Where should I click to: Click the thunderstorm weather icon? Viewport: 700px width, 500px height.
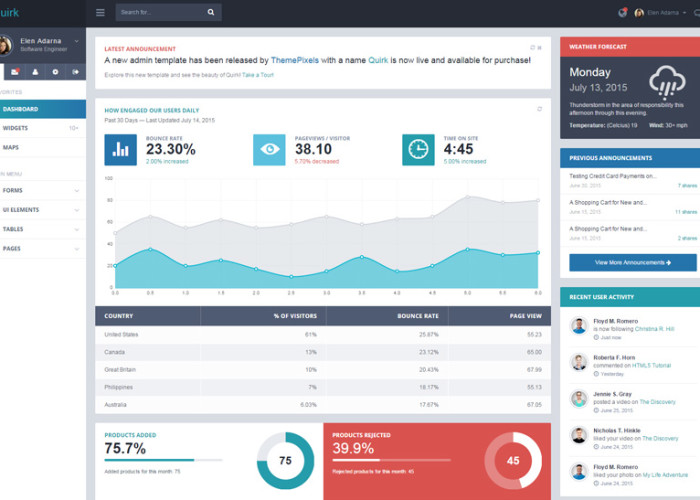point(667,82)
